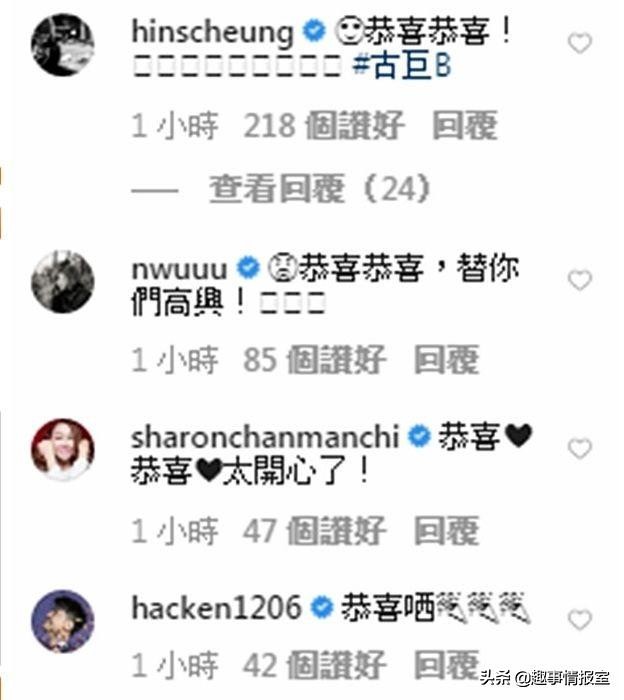Reply to nwuuu's comment via 回覆
The width and height of the screenshot is (624, 700).
click(446, 359)
